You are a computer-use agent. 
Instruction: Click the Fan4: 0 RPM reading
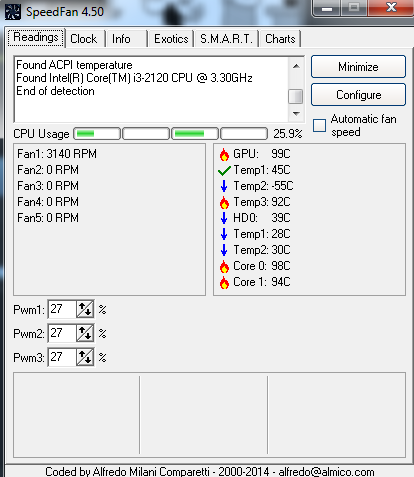point(48,202)
